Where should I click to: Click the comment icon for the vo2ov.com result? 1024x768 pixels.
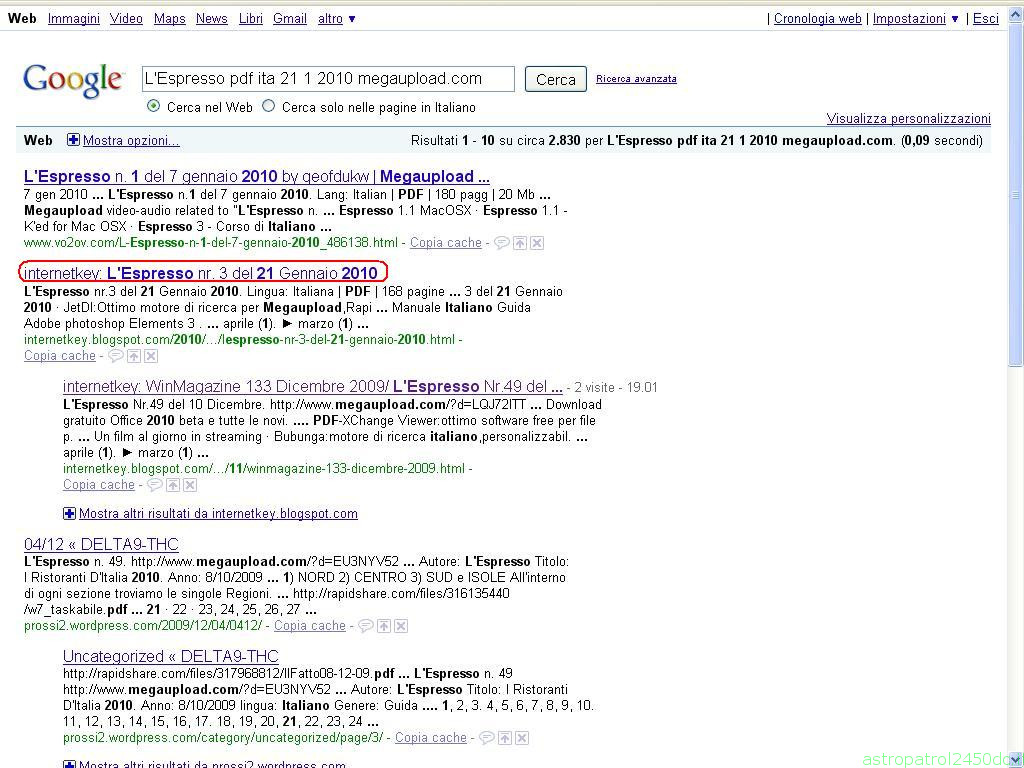click(502, 243)
